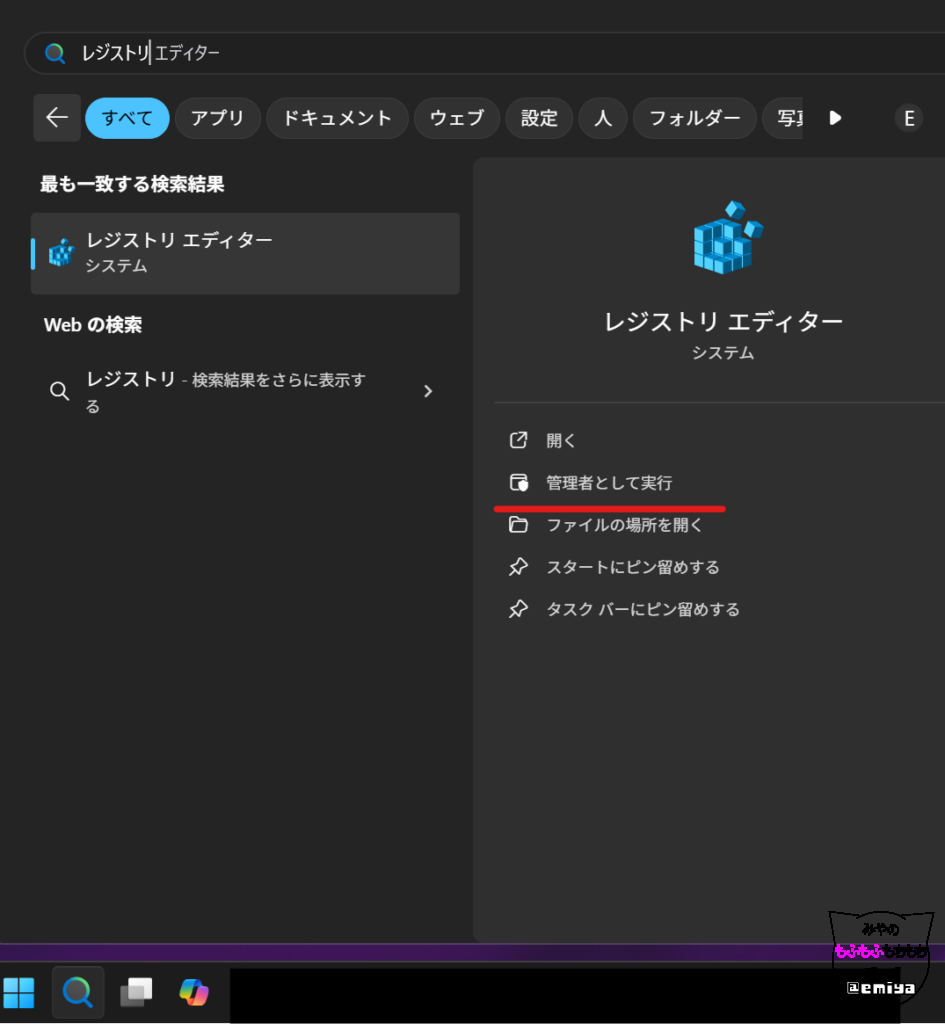
Task: Click 開く to open Registry Editor
Action: (x=561, y=441)
